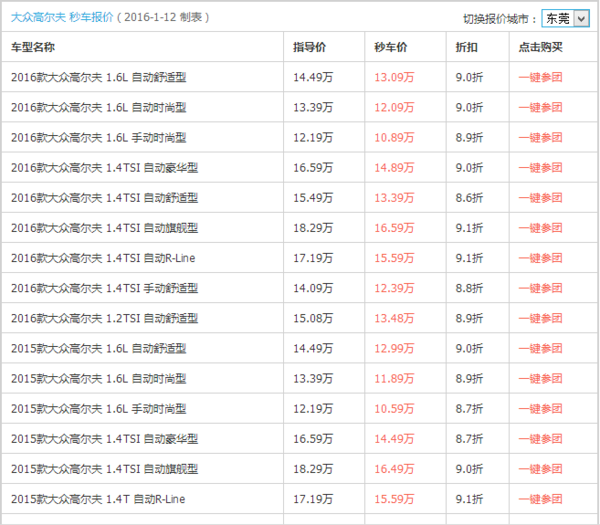Screen dimensions: 600x525
Task: Click the 8.6折 discount cell
Action: pos(469,198)
